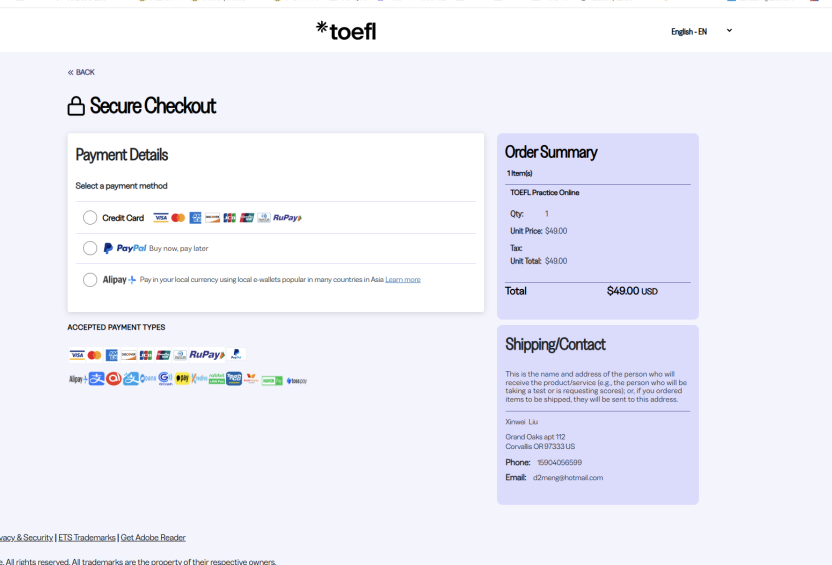Select Alipay+ as payment method
Viewport: 832px width, 565px height.
tap(90, 280)
